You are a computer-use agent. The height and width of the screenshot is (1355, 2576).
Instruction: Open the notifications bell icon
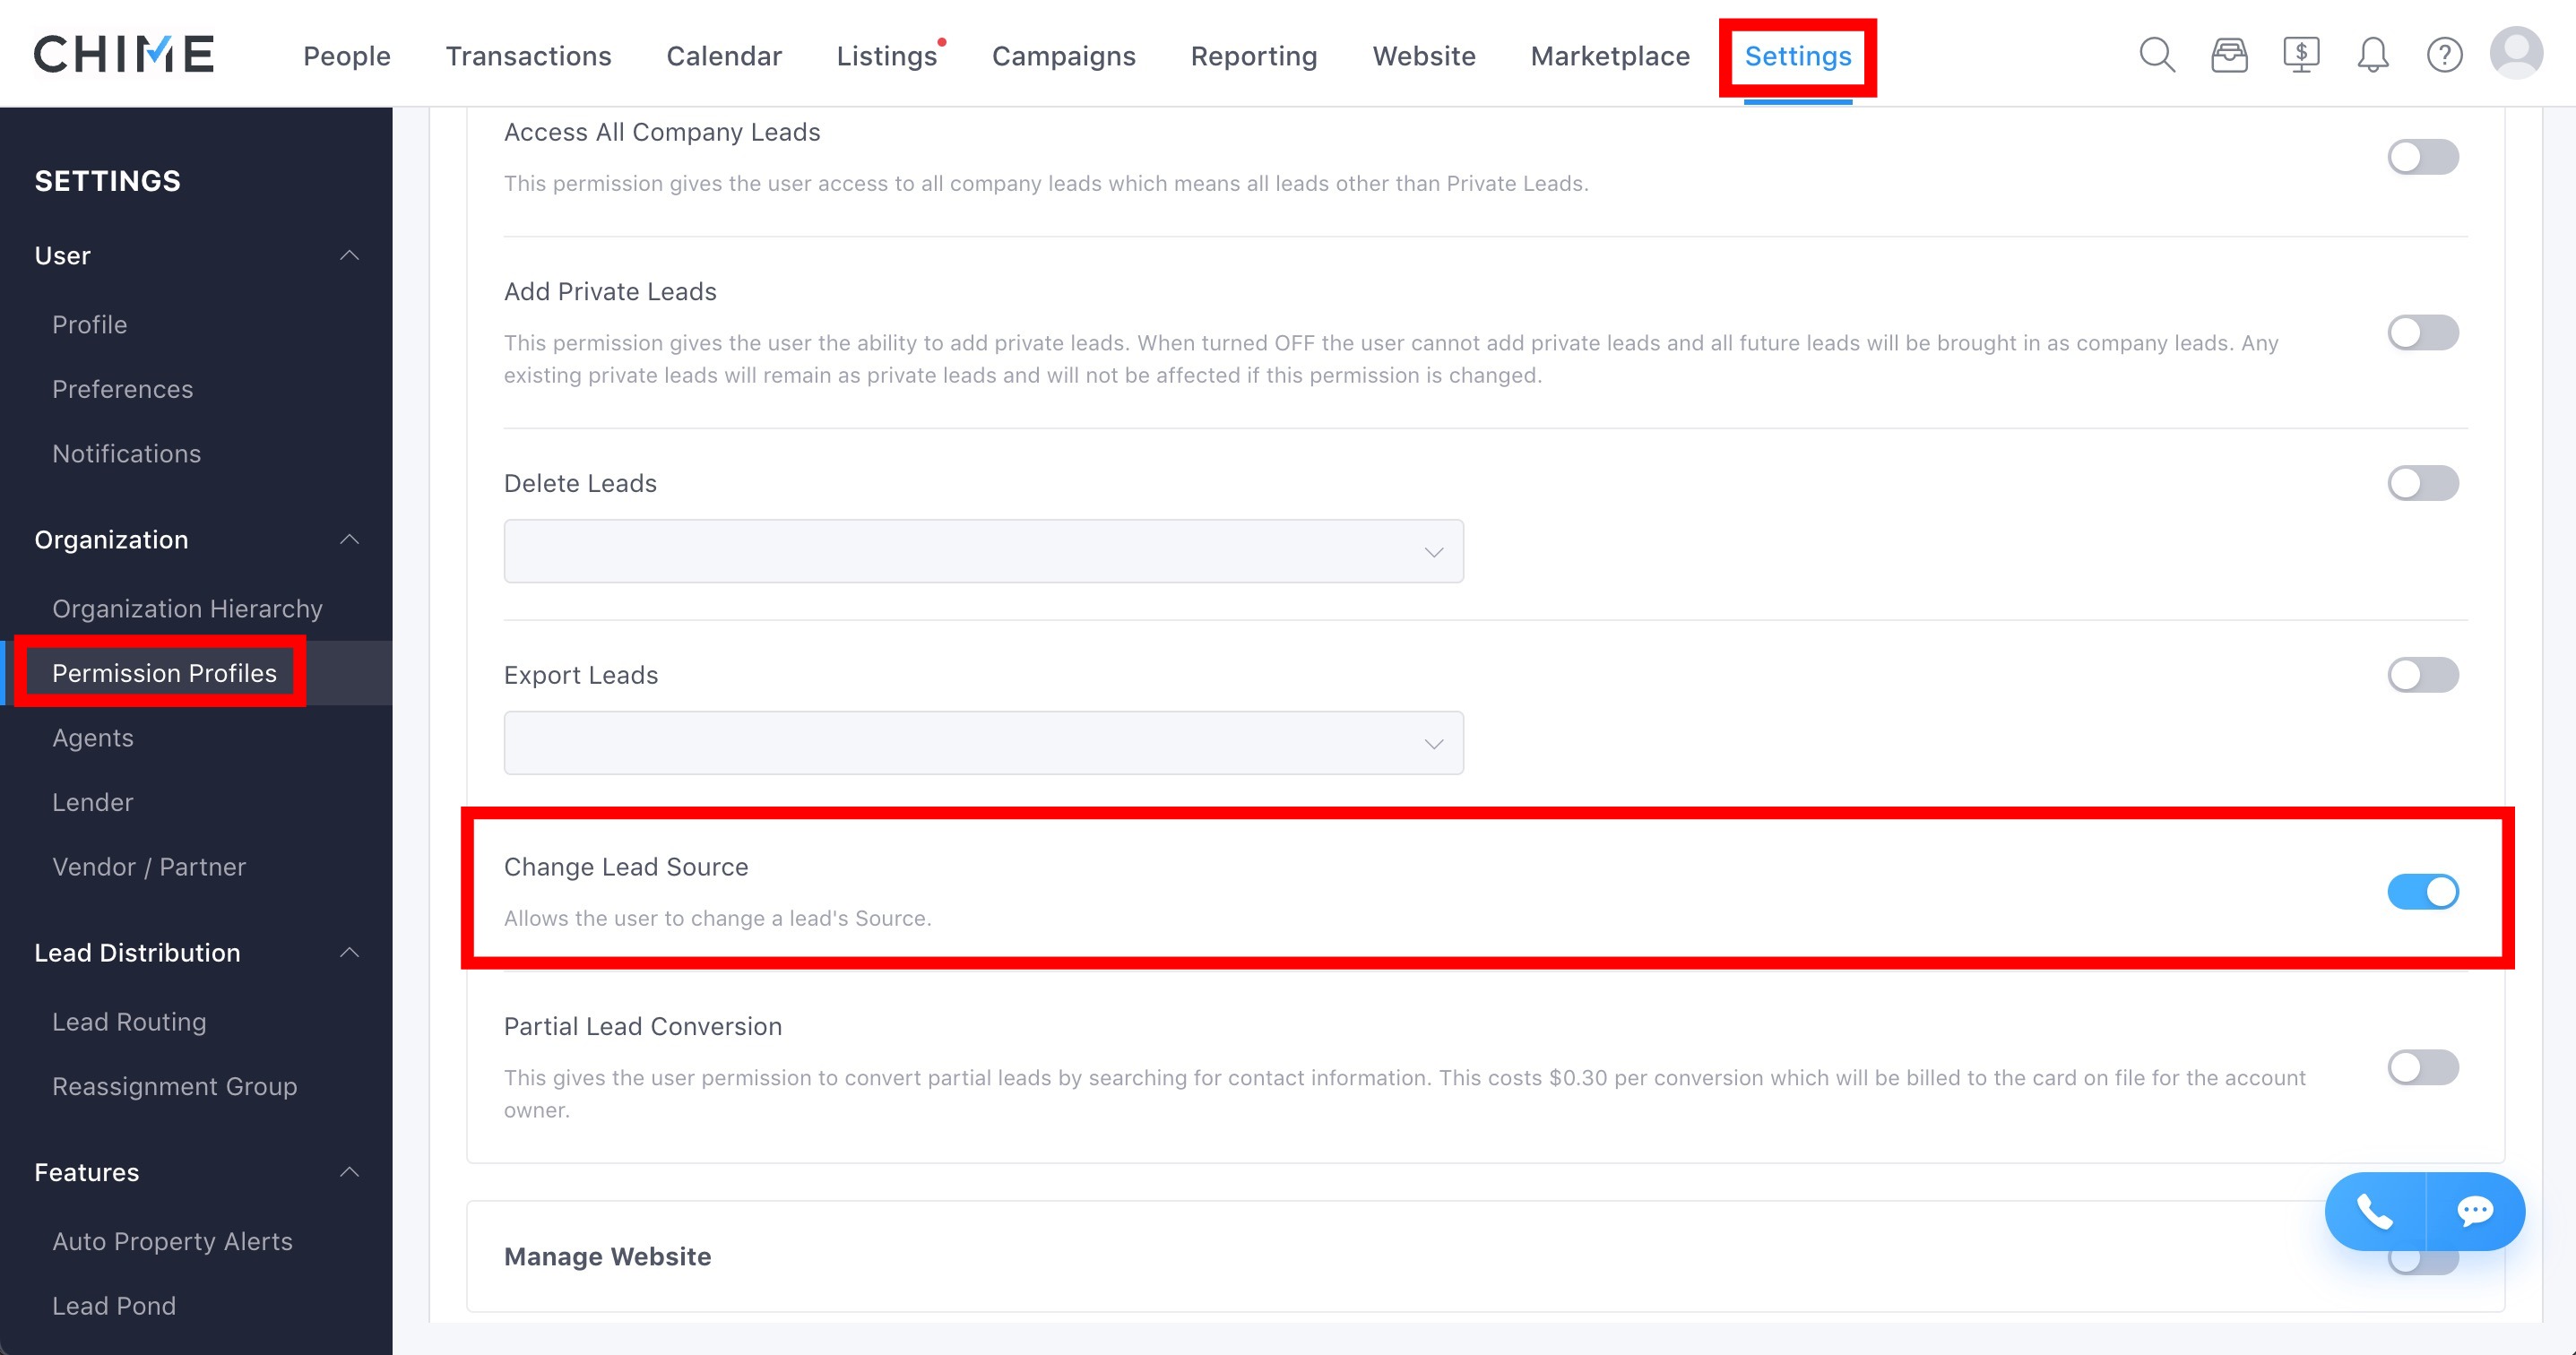[x=2373, y=55]
